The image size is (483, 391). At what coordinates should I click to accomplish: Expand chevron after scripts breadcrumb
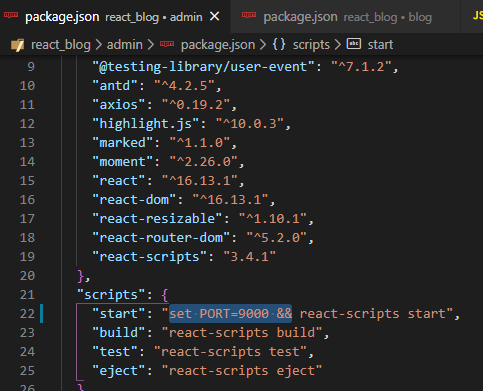click(338, 45)
